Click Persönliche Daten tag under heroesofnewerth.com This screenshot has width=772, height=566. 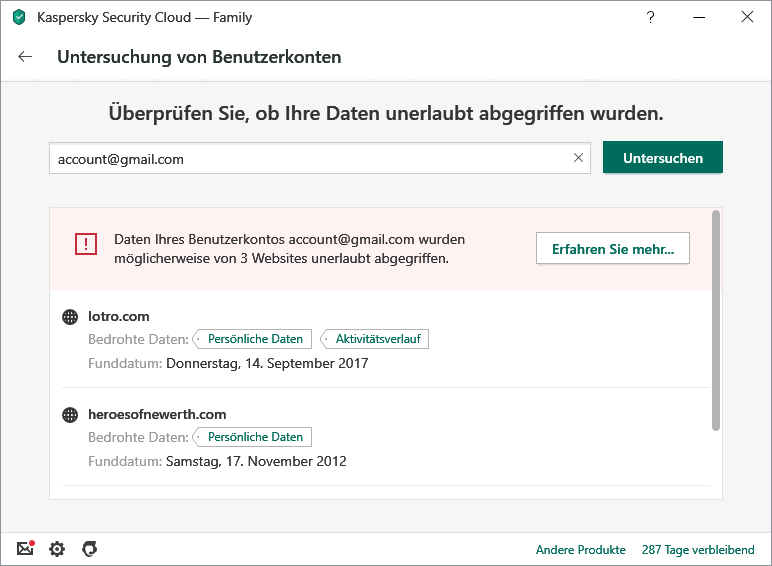pos(254,437)
